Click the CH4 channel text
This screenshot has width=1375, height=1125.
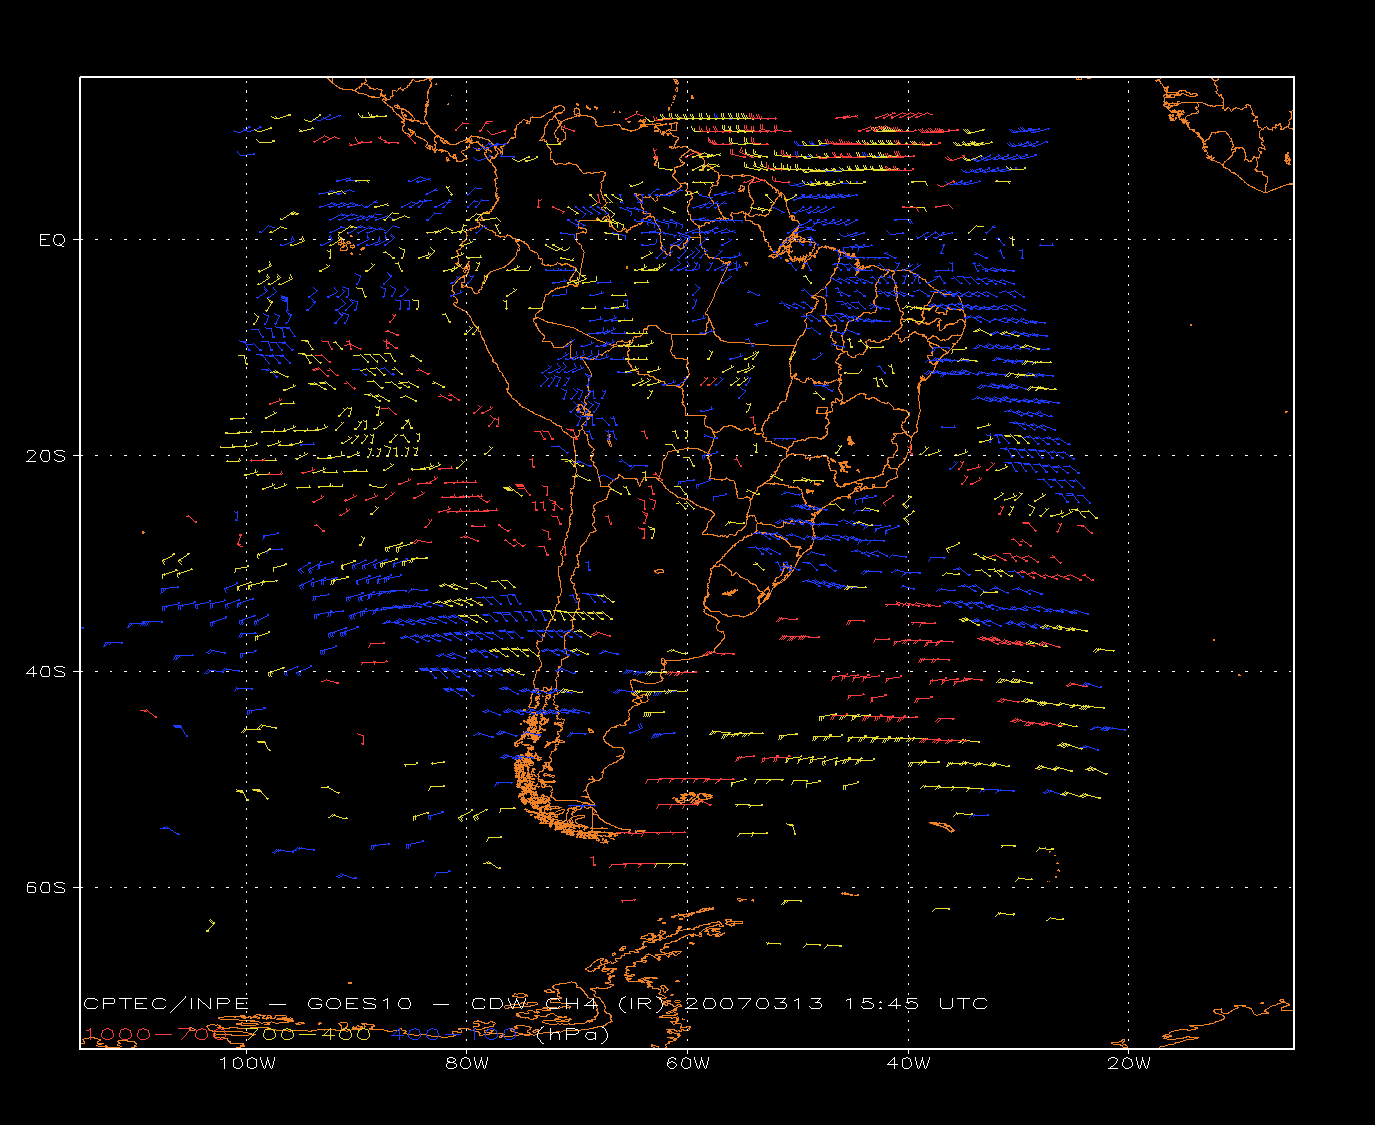coord(574,1003)
